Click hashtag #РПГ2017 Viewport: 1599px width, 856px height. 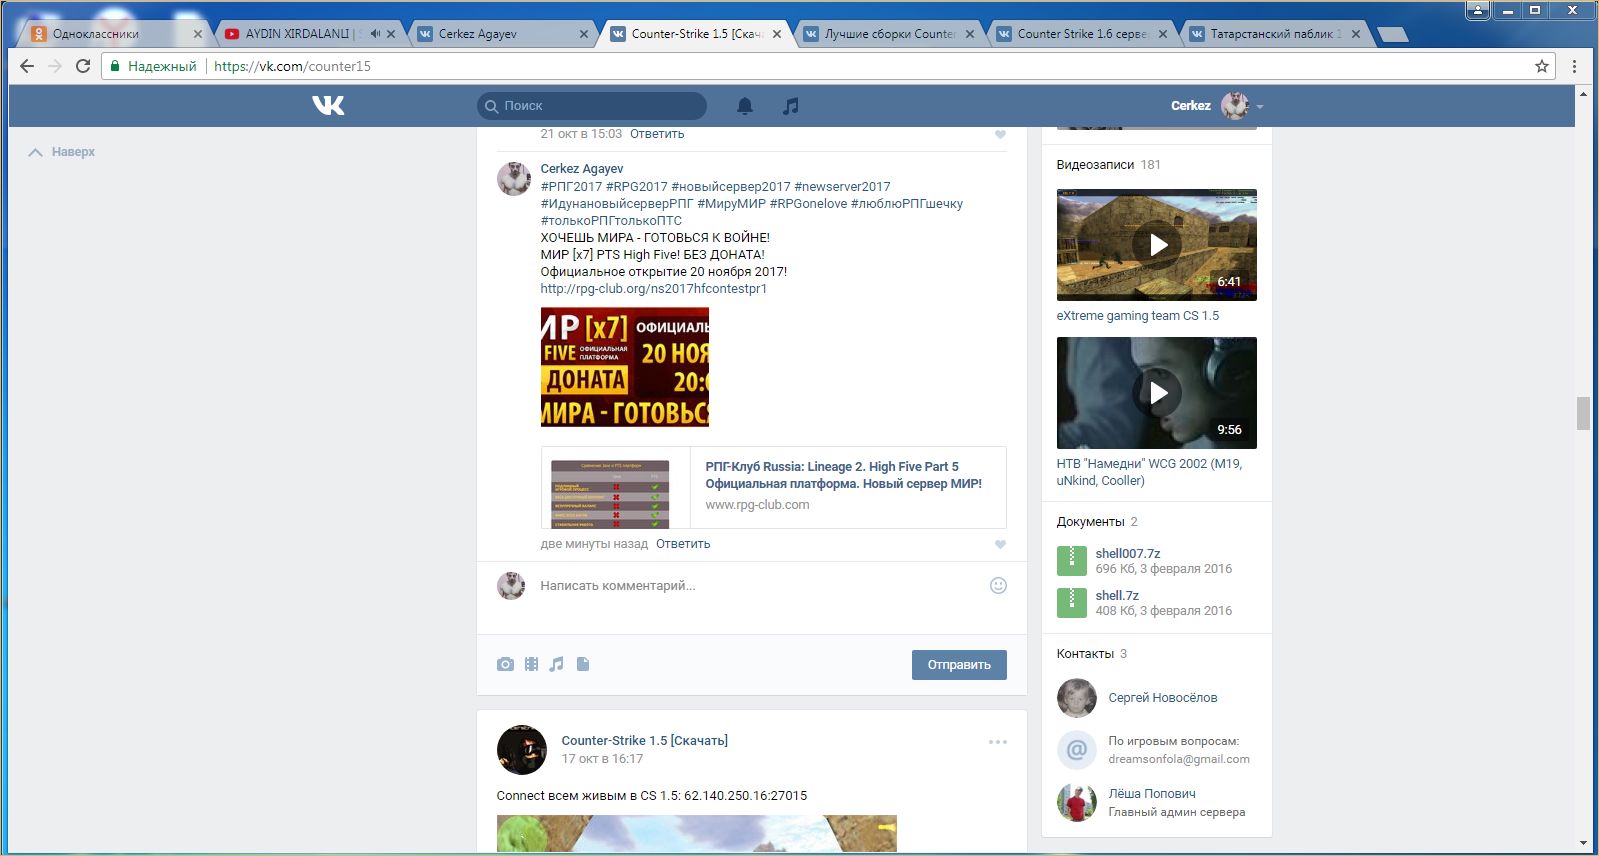571,187
